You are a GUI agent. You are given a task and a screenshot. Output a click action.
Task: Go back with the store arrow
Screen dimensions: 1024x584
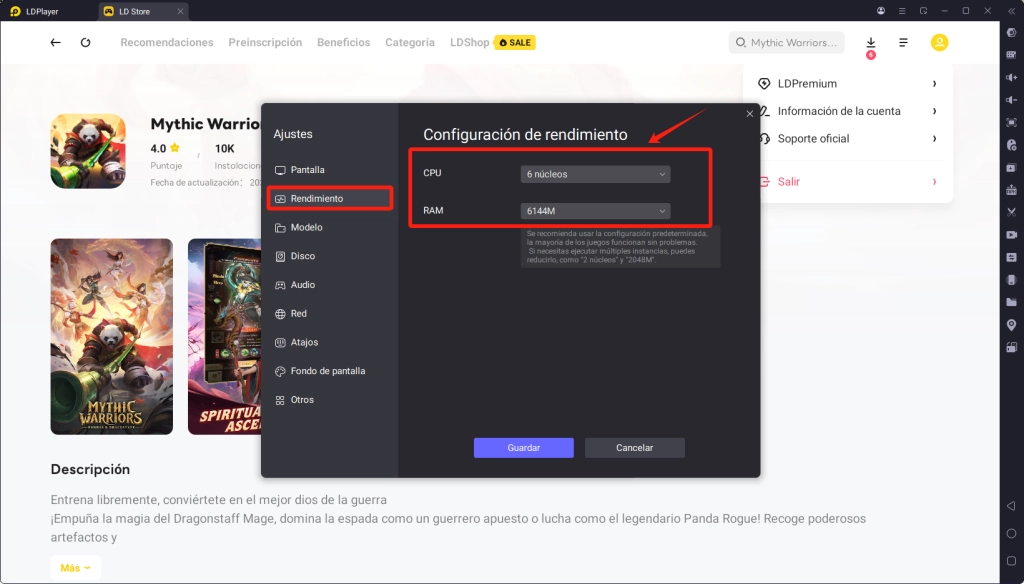(56, 42)
